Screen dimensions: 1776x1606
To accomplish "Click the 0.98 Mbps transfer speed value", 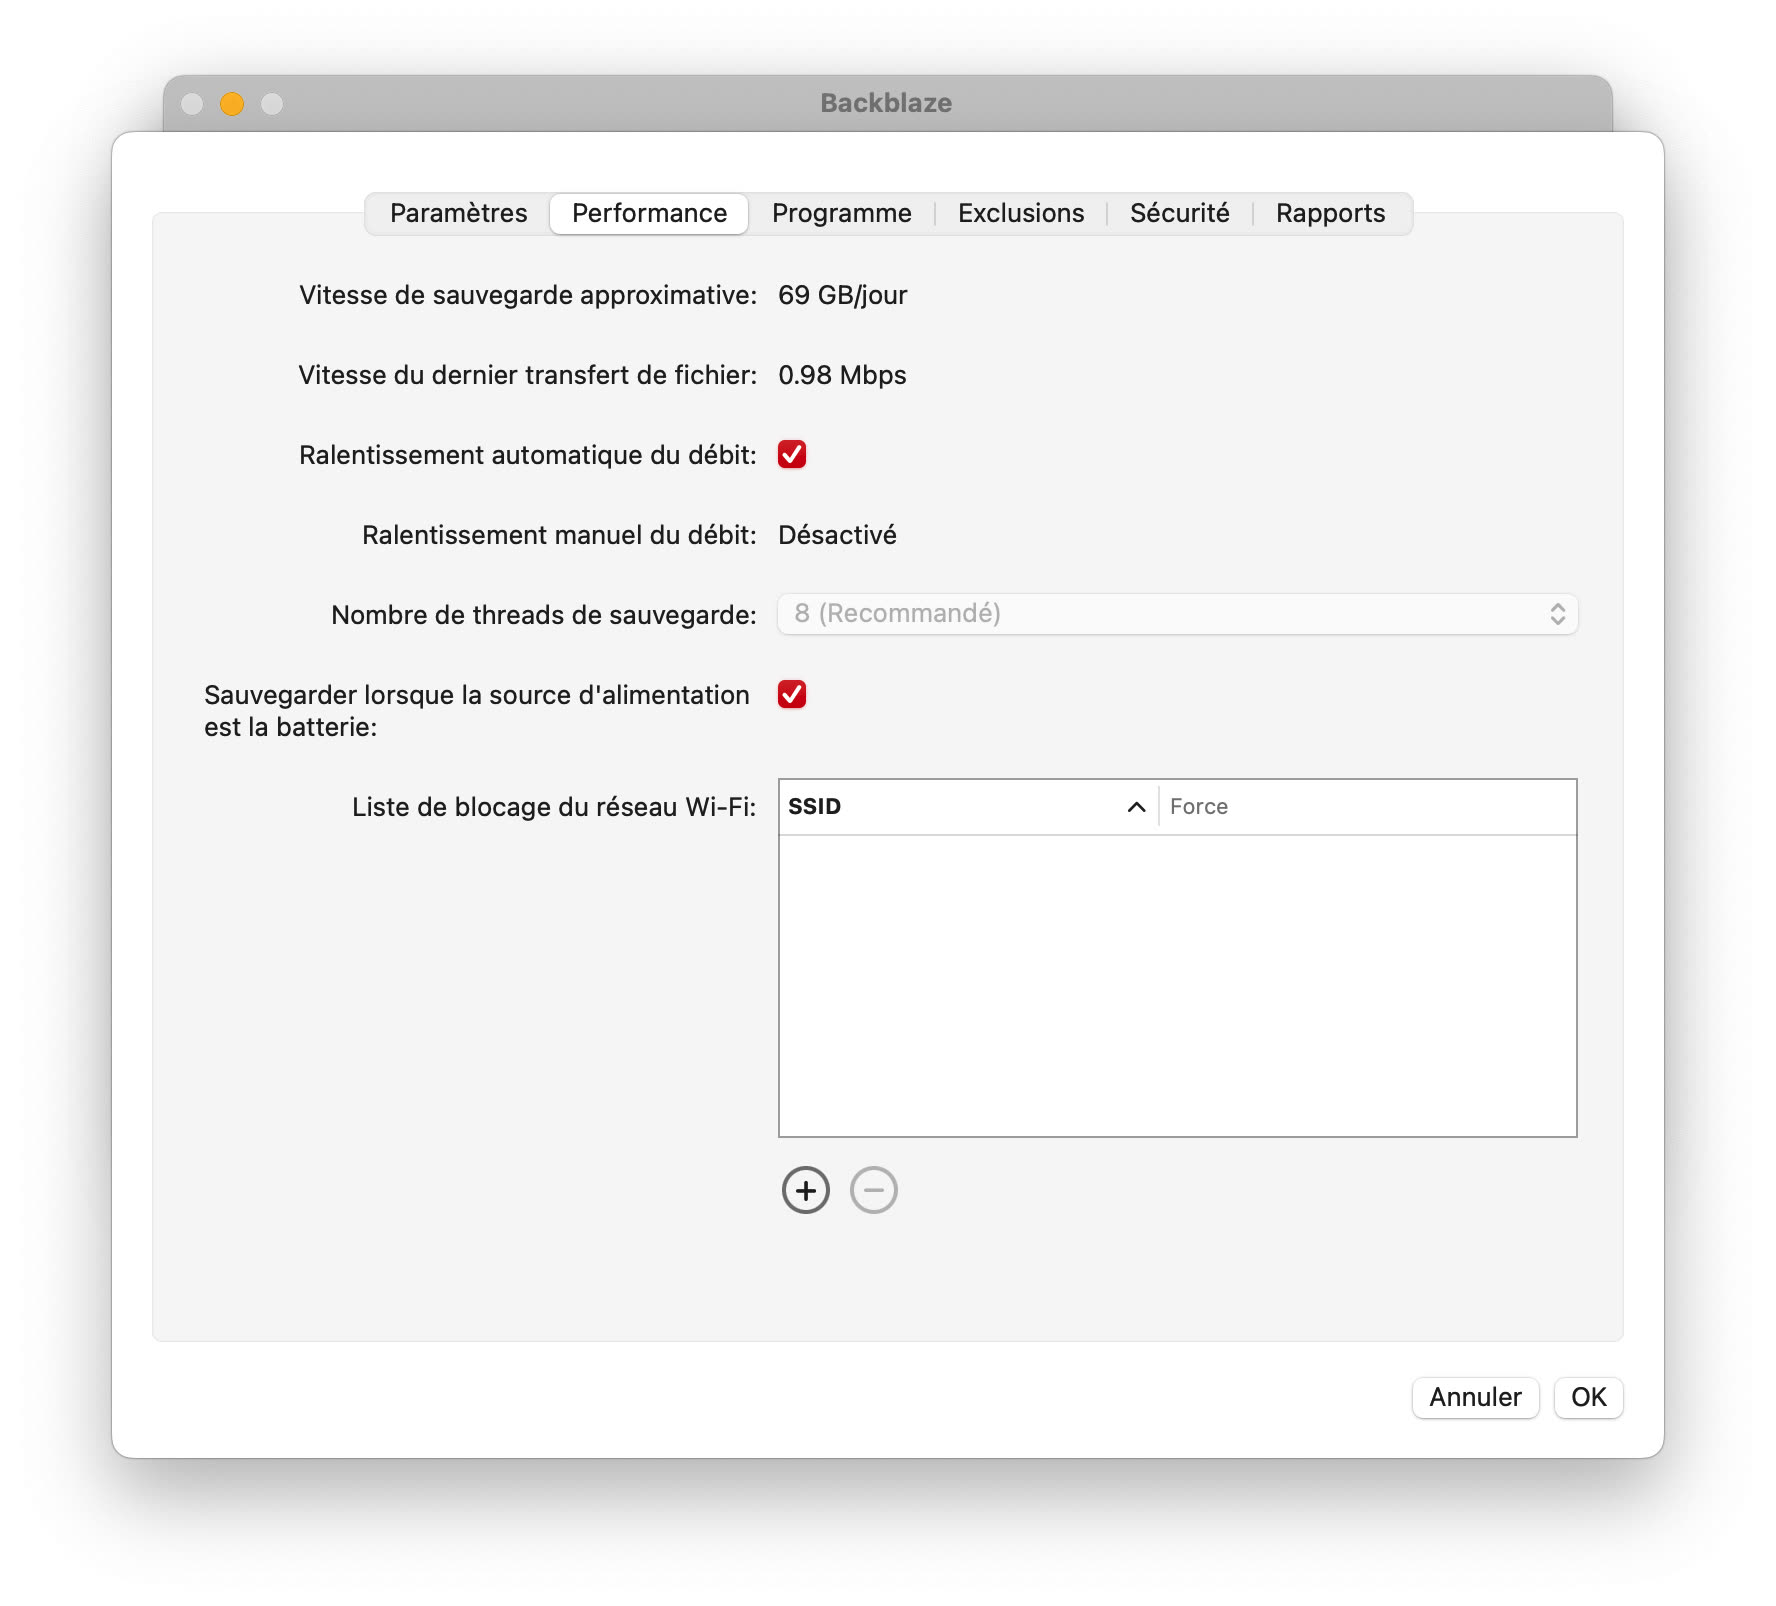I will 842,375.
